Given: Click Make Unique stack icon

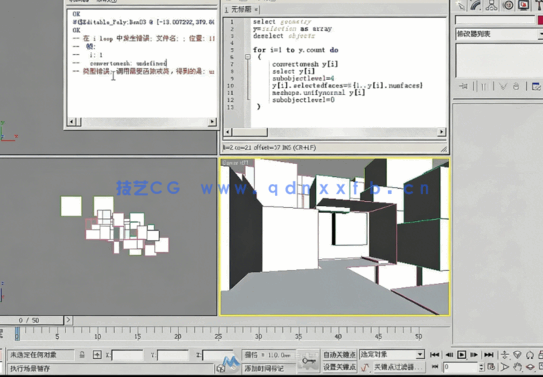Looking at the screenshot, I should (x=502, y=86).
